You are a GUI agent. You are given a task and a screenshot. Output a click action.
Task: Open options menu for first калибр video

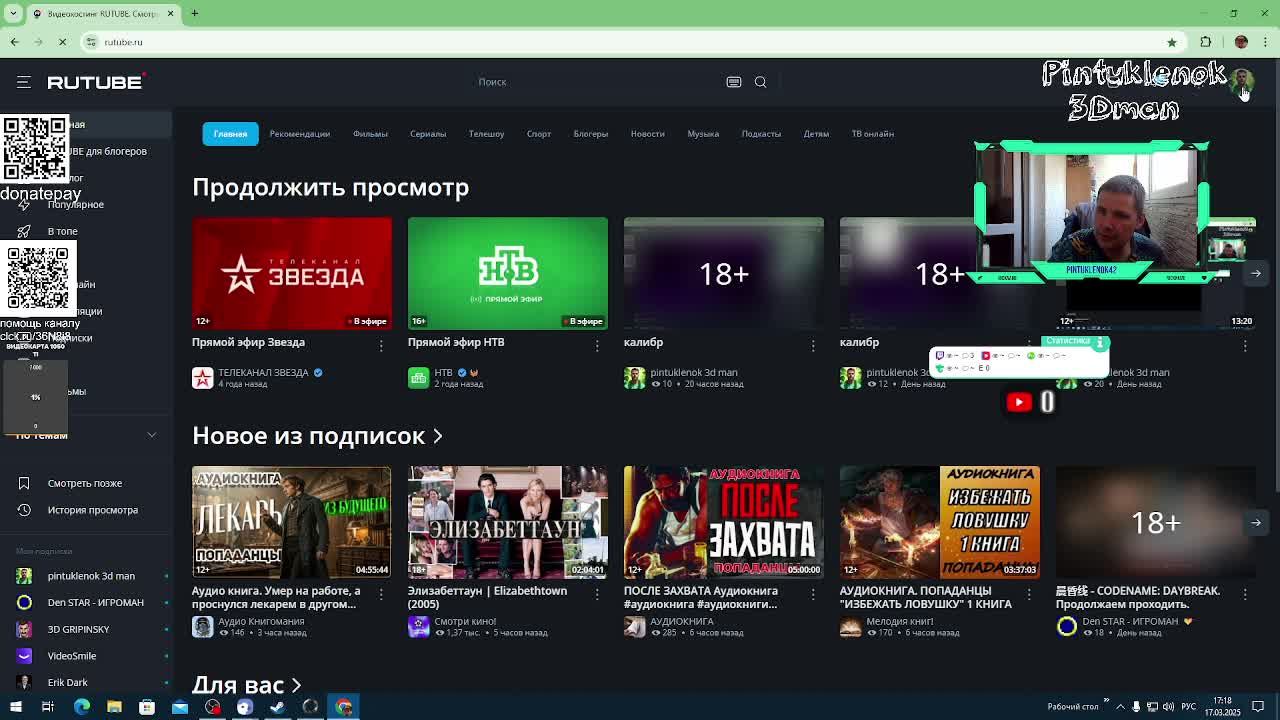(x=813, y=345)
